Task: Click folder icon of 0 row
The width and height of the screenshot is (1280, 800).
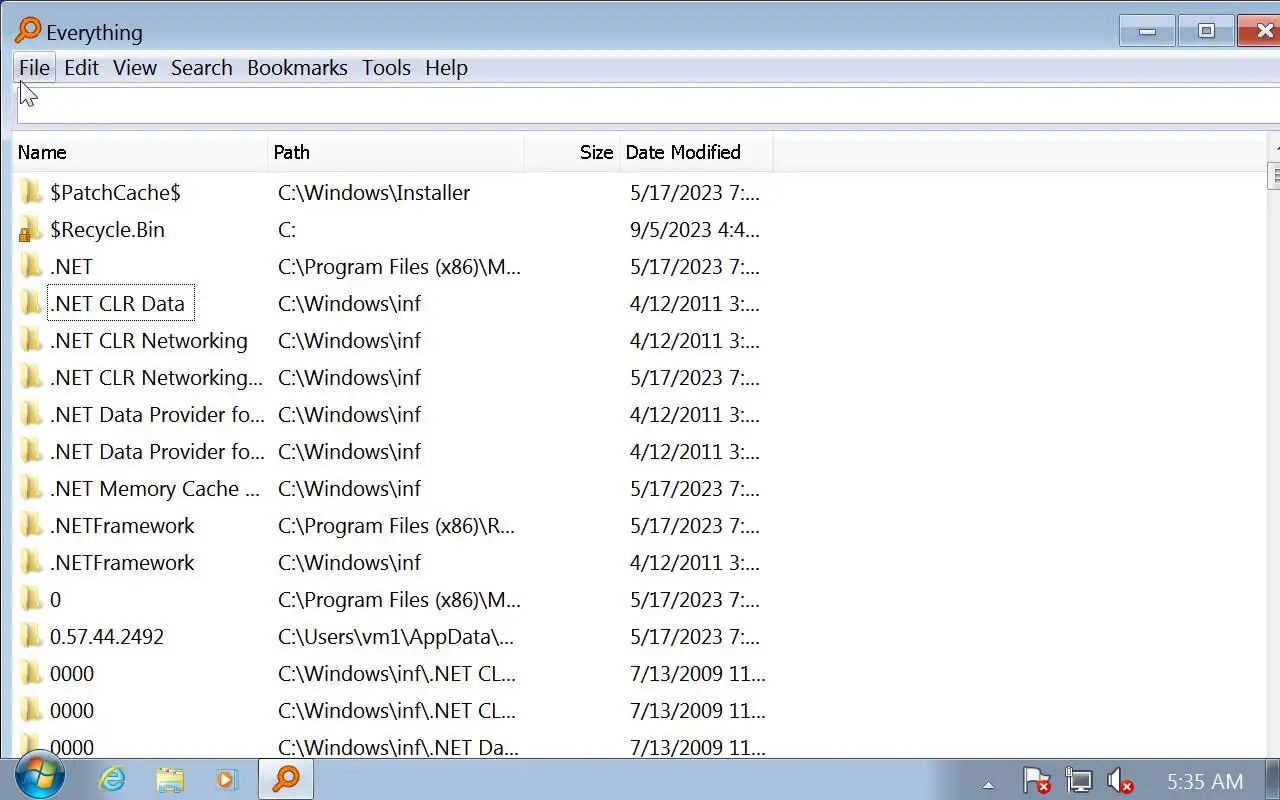Action: pyautogui.click(x=31, y=600)
